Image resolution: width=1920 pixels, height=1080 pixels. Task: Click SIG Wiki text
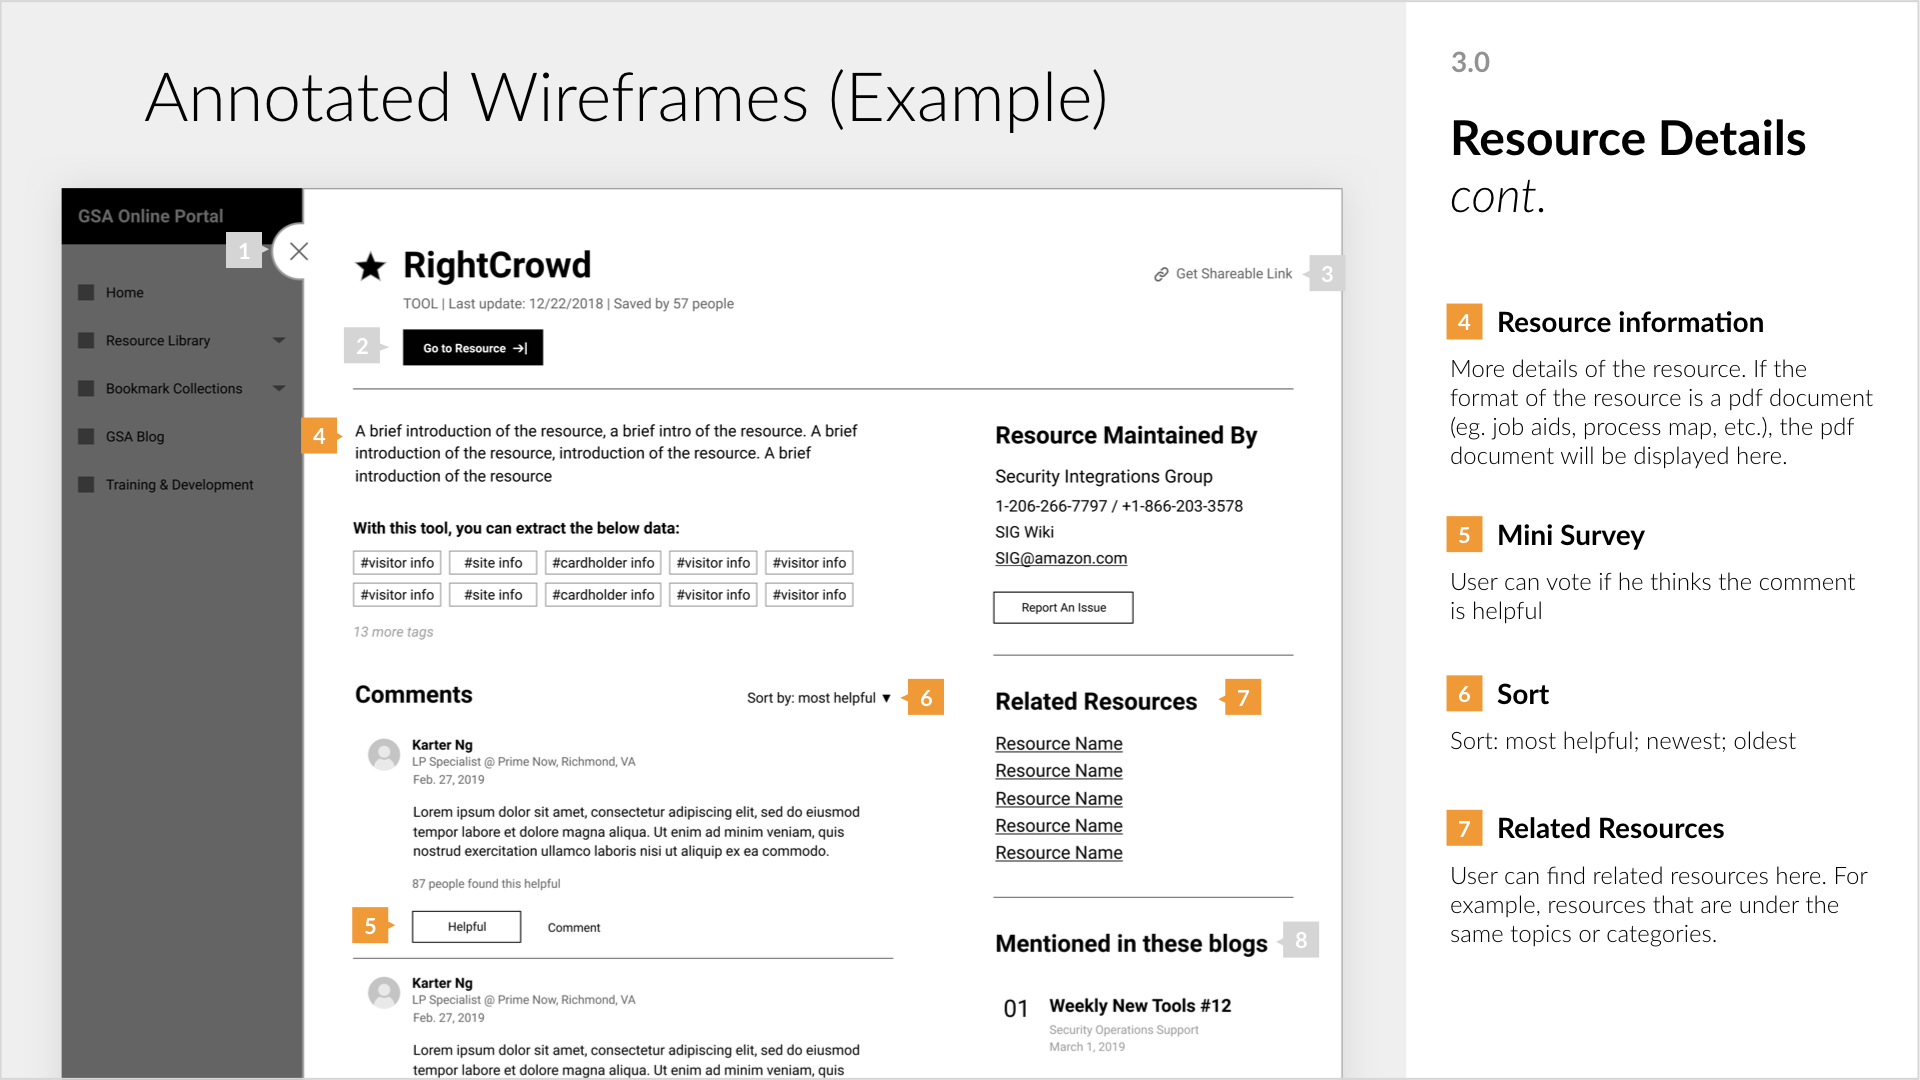[1024, 532]
